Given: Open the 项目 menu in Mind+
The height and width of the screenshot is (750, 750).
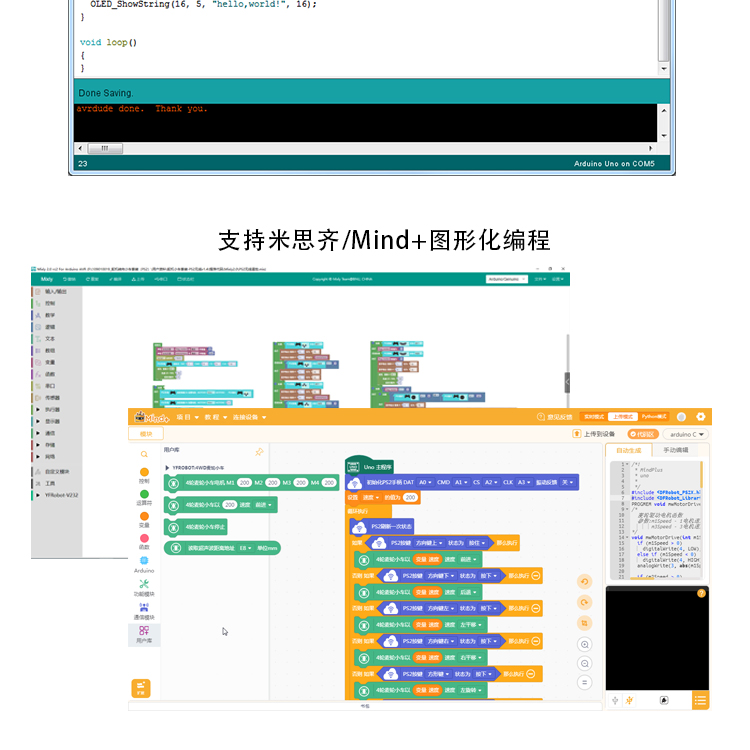Looking at the screenshot, I should coord(188,417).
